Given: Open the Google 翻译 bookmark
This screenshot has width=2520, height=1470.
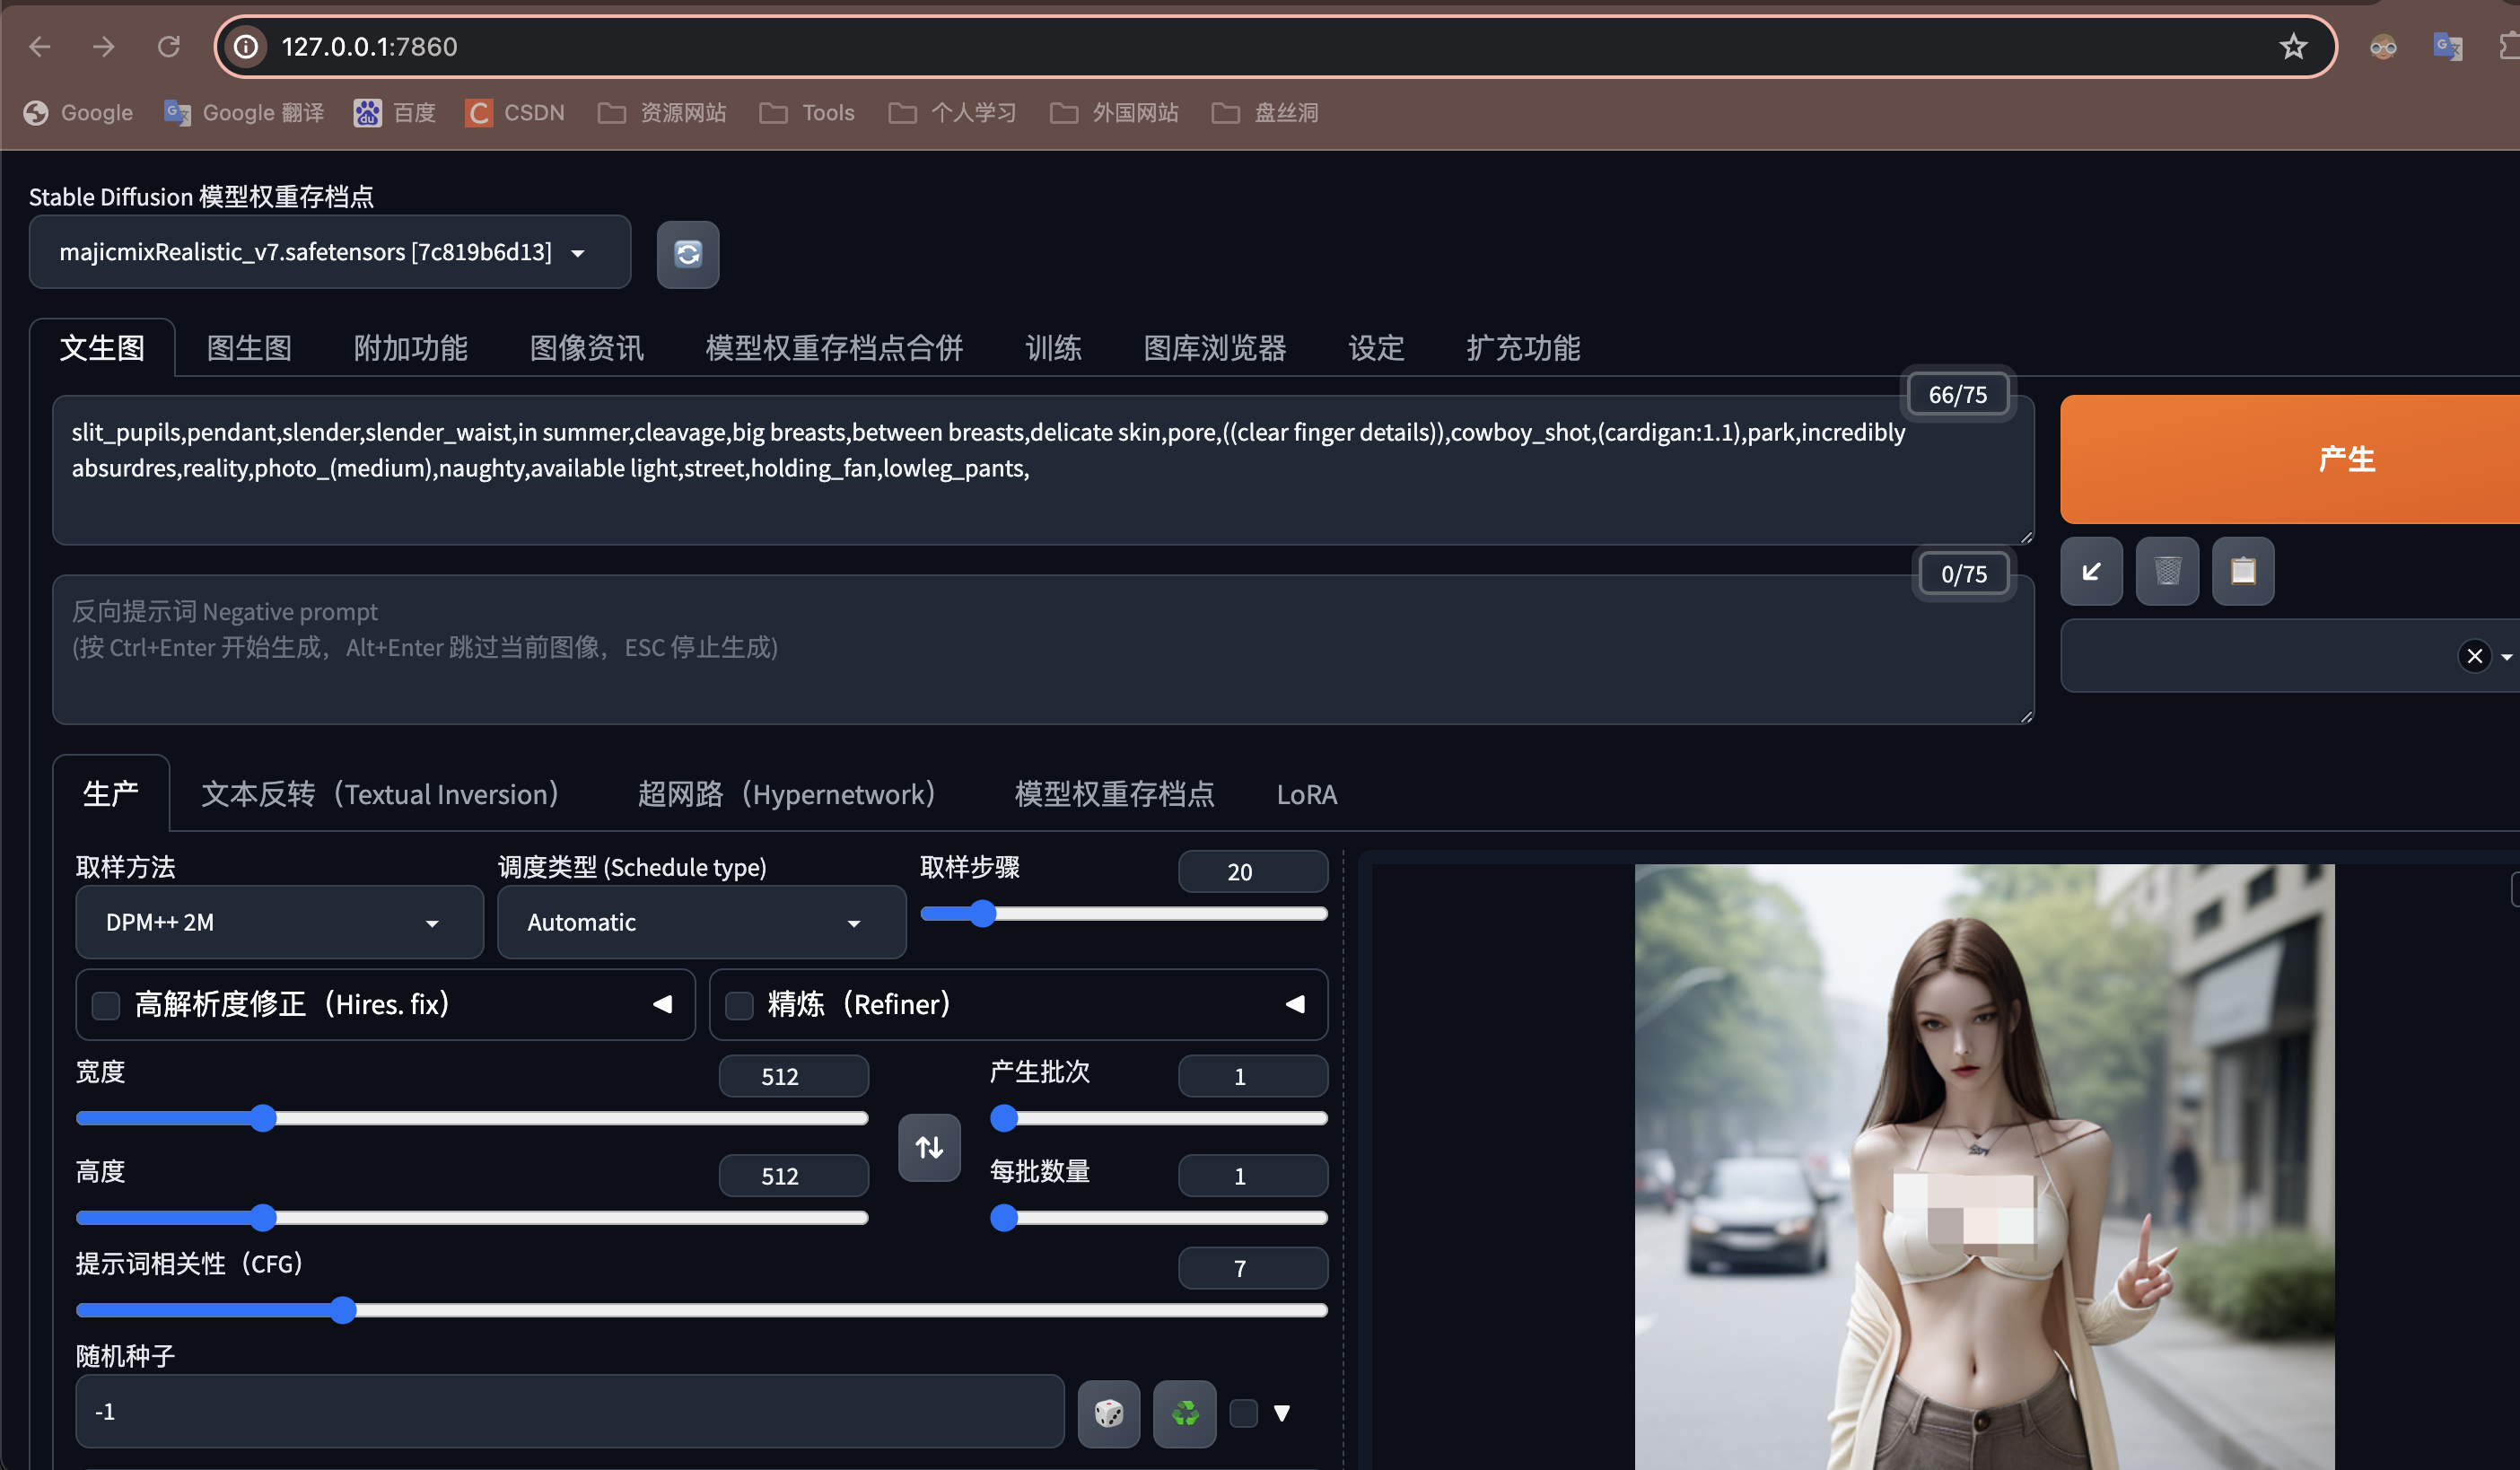Looking at the screenshot, I should click(244, 112).
